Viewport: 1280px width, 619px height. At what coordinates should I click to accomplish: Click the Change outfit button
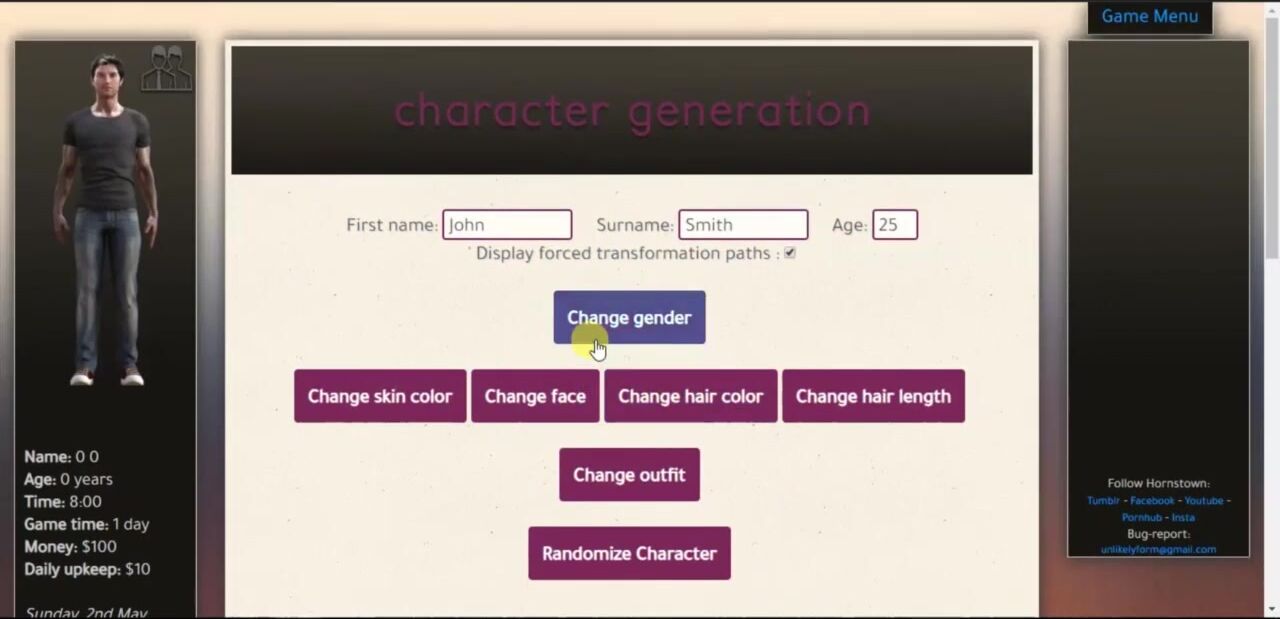pos(629,475)
